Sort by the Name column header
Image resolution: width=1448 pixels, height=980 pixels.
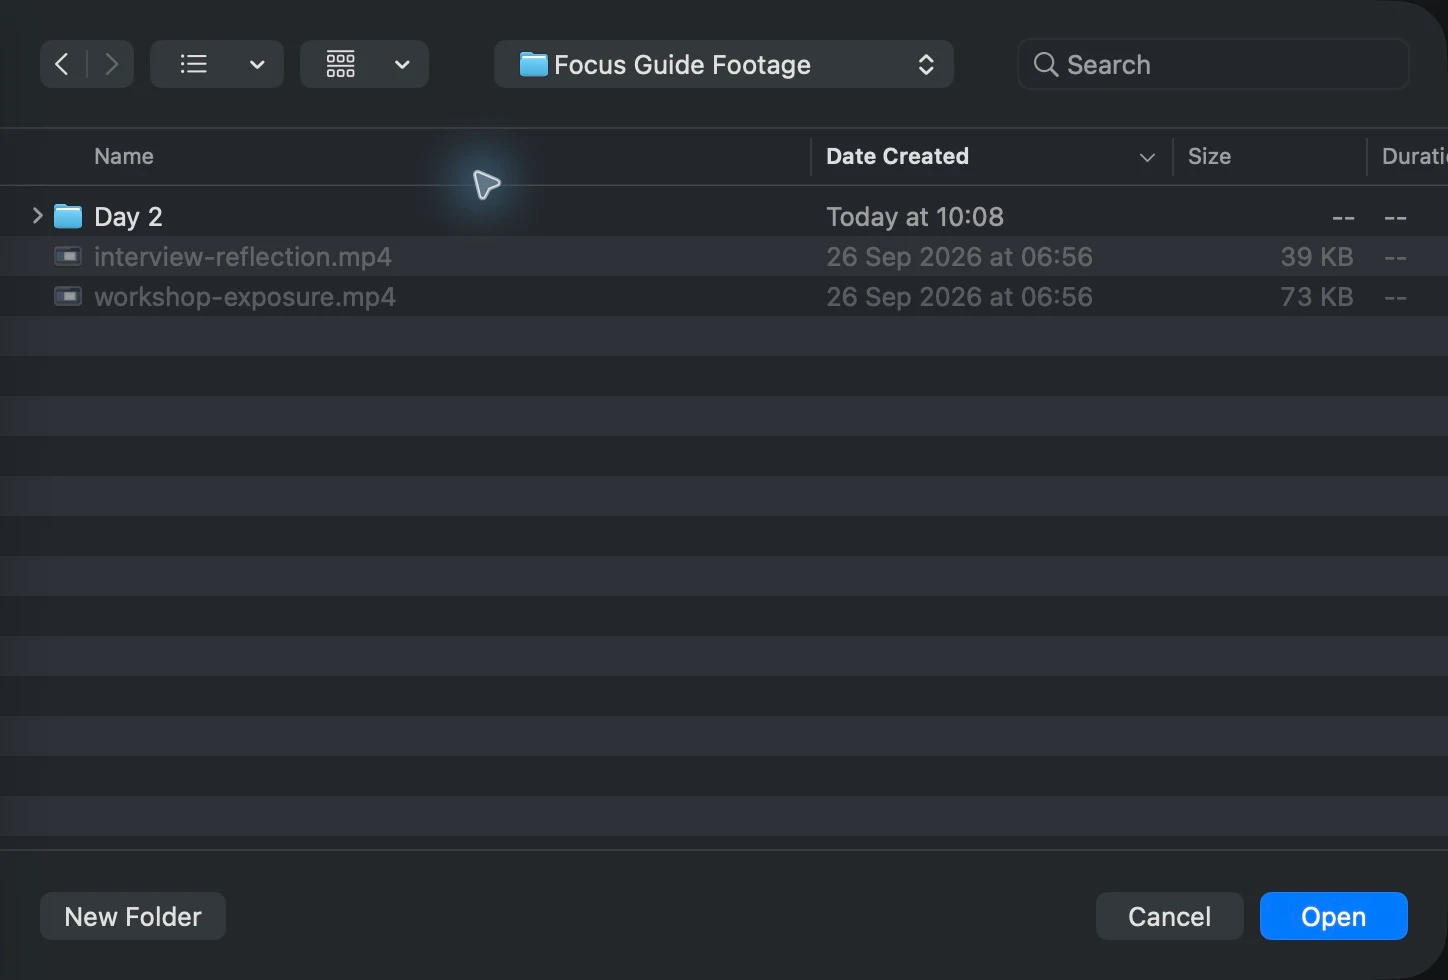(124, 156)
